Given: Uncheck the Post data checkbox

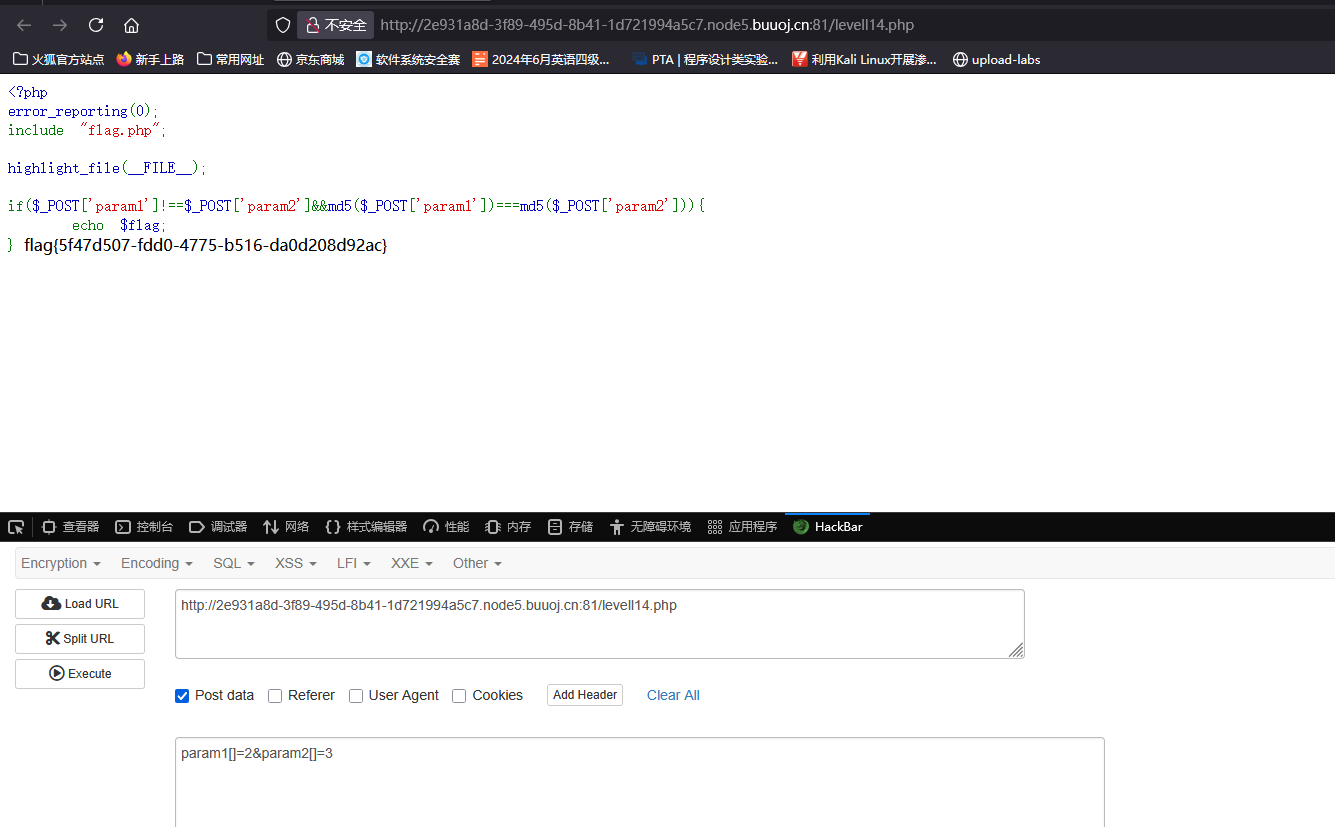Looking at the screenshot, I should (x=182, y=696).
